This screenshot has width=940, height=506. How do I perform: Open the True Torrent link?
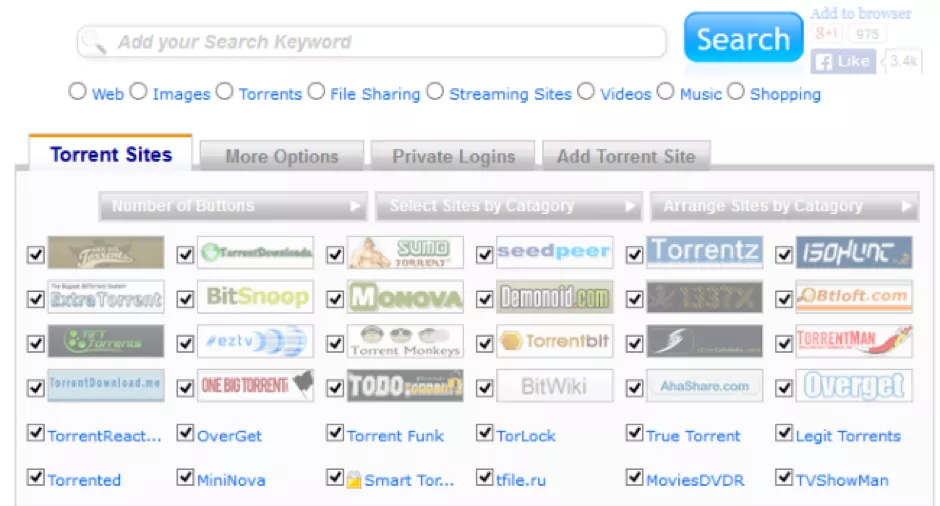point(693,436)
